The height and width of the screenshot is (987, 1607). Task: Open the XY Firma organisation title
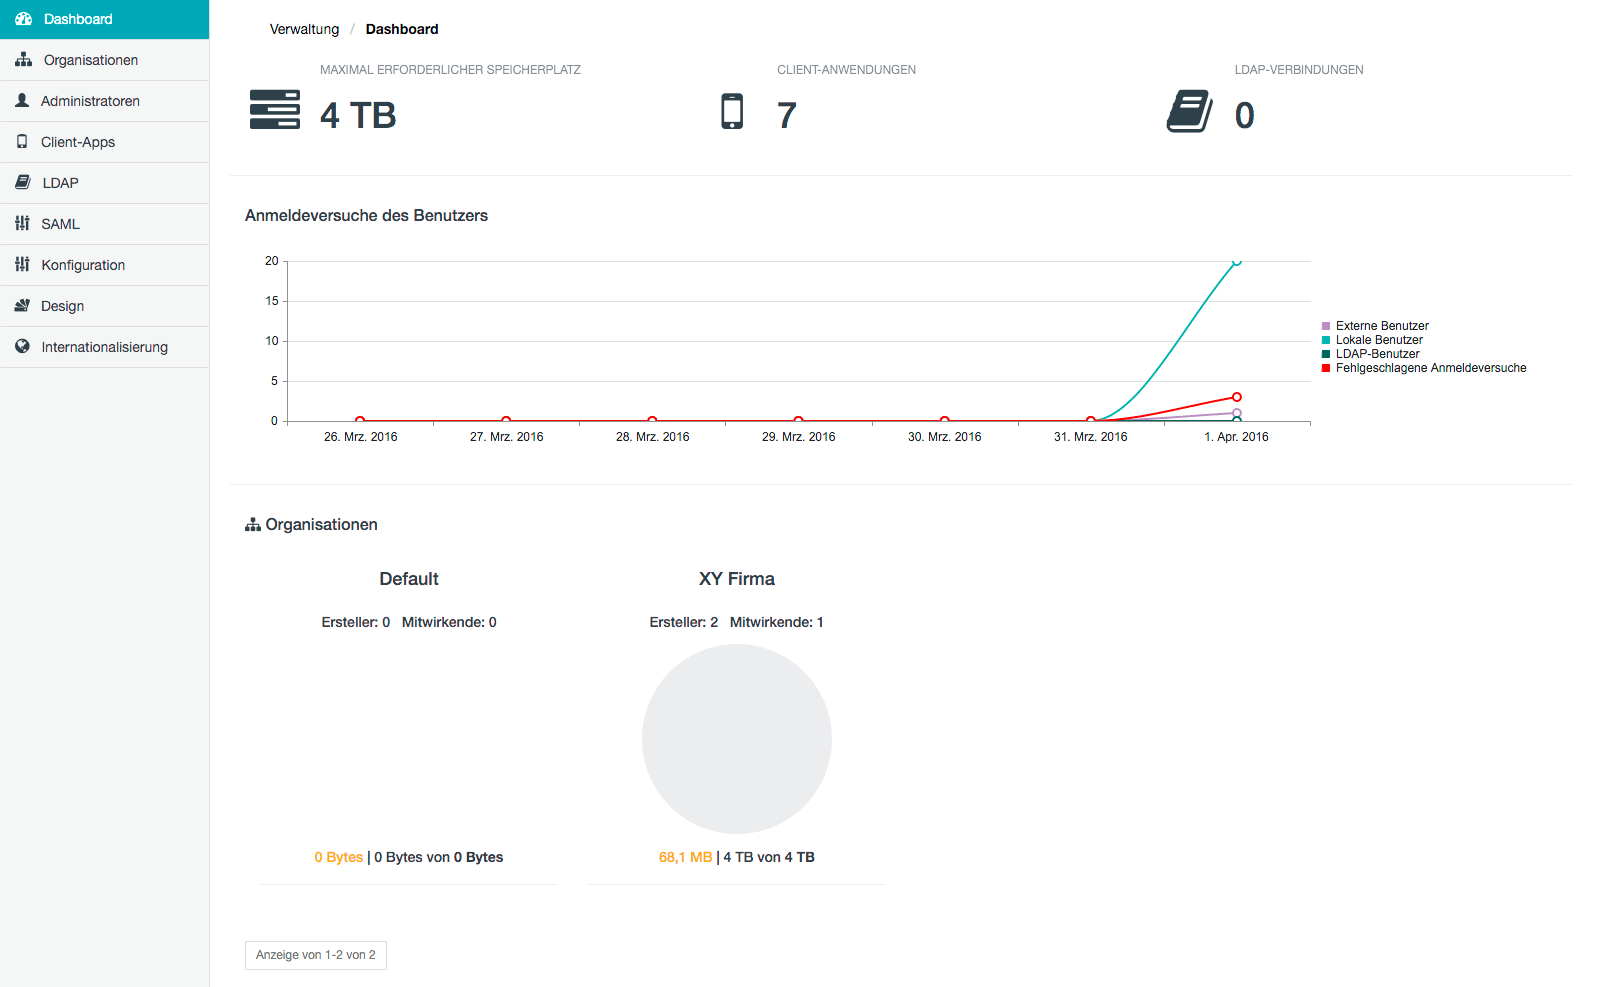[737, 579]
